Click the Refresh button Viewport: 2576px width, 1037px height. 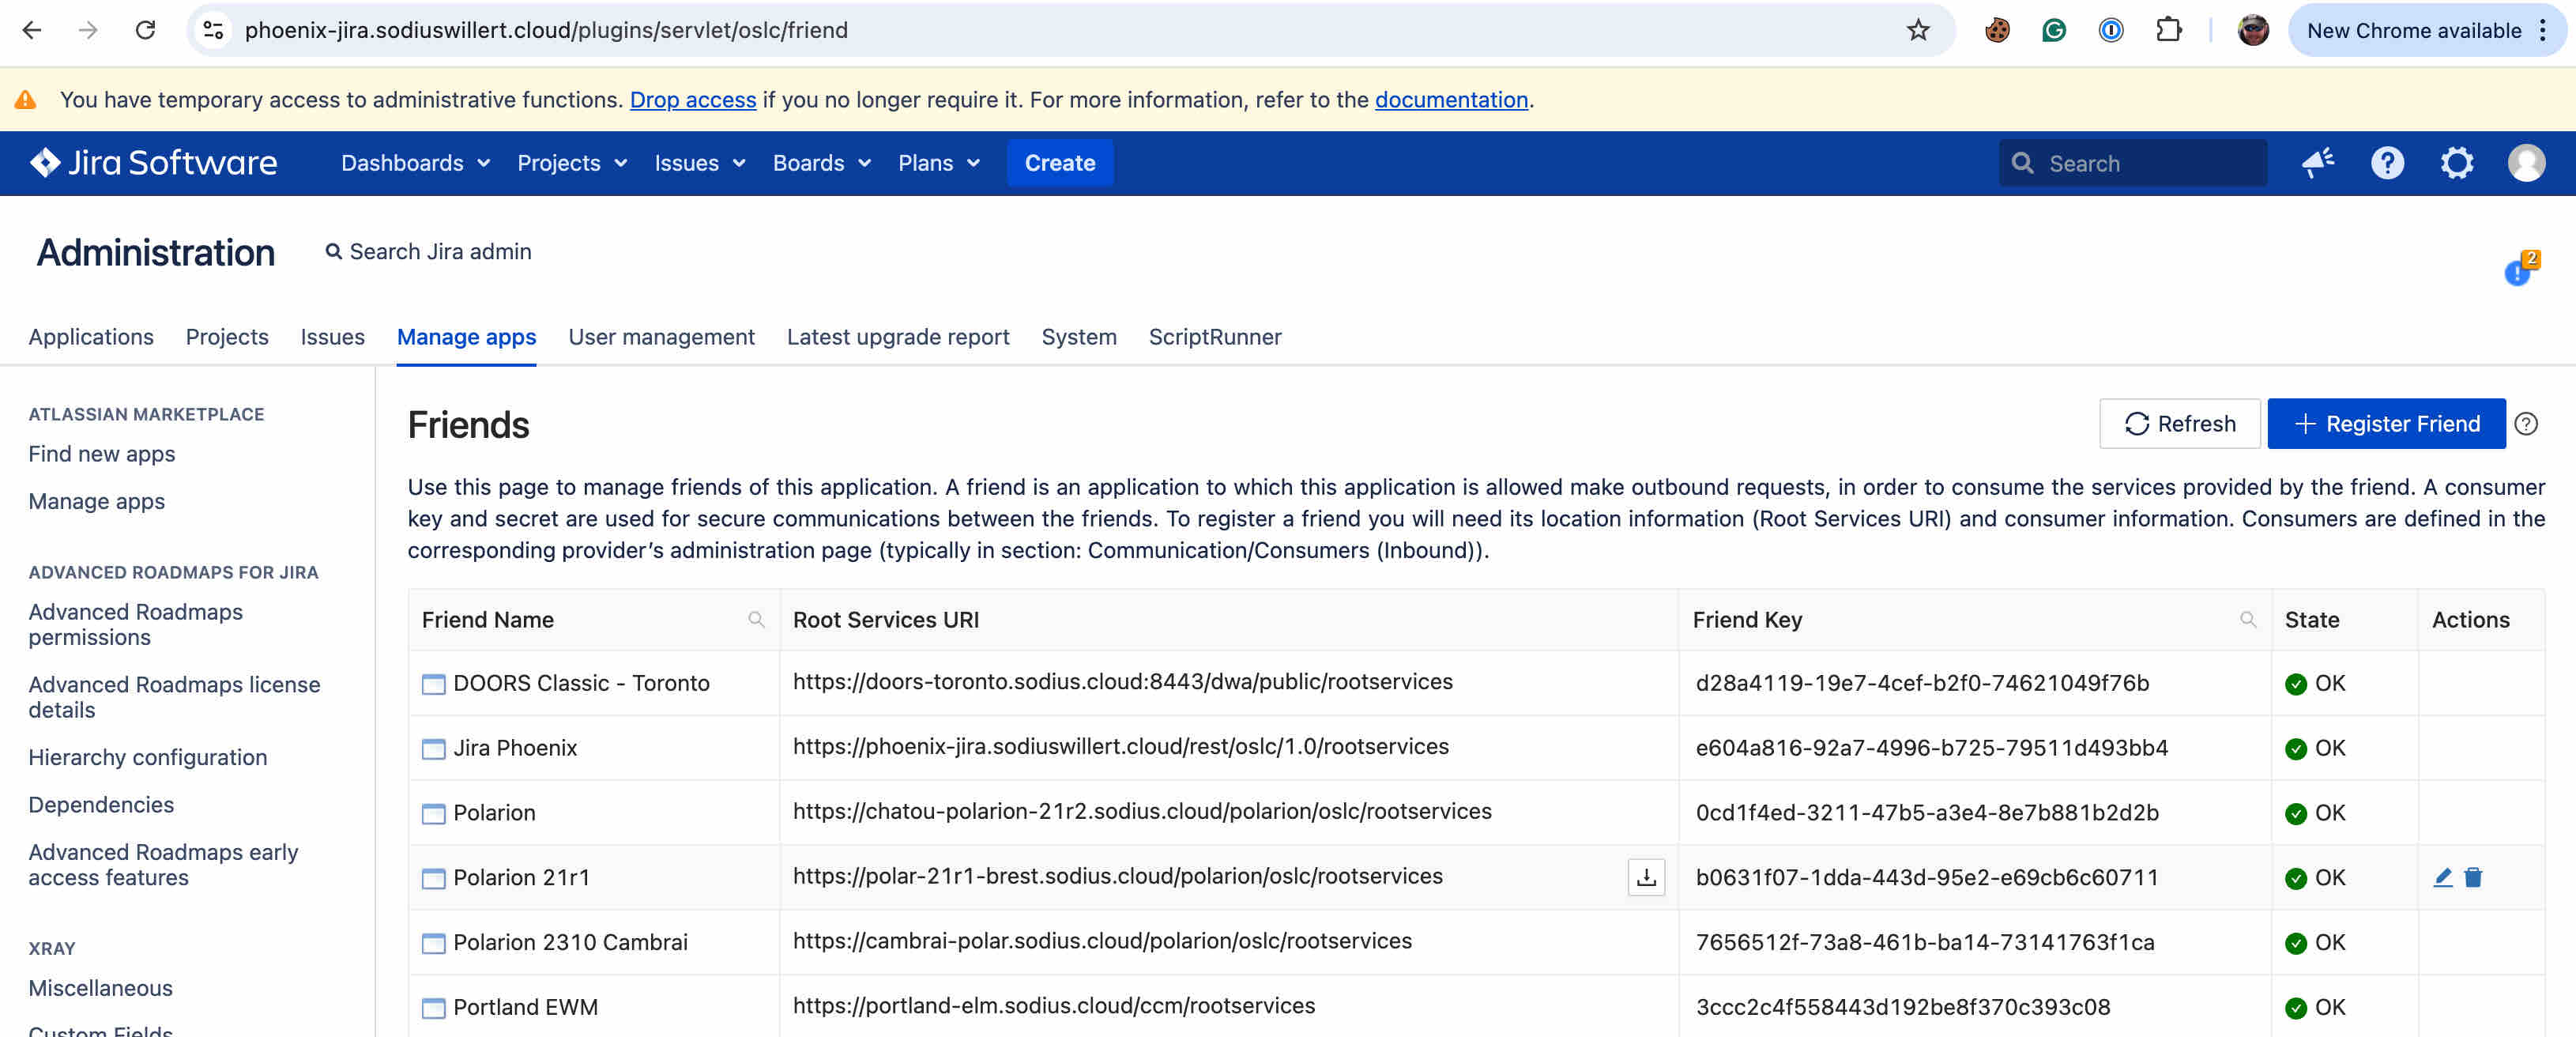(x=2179, y=424)
